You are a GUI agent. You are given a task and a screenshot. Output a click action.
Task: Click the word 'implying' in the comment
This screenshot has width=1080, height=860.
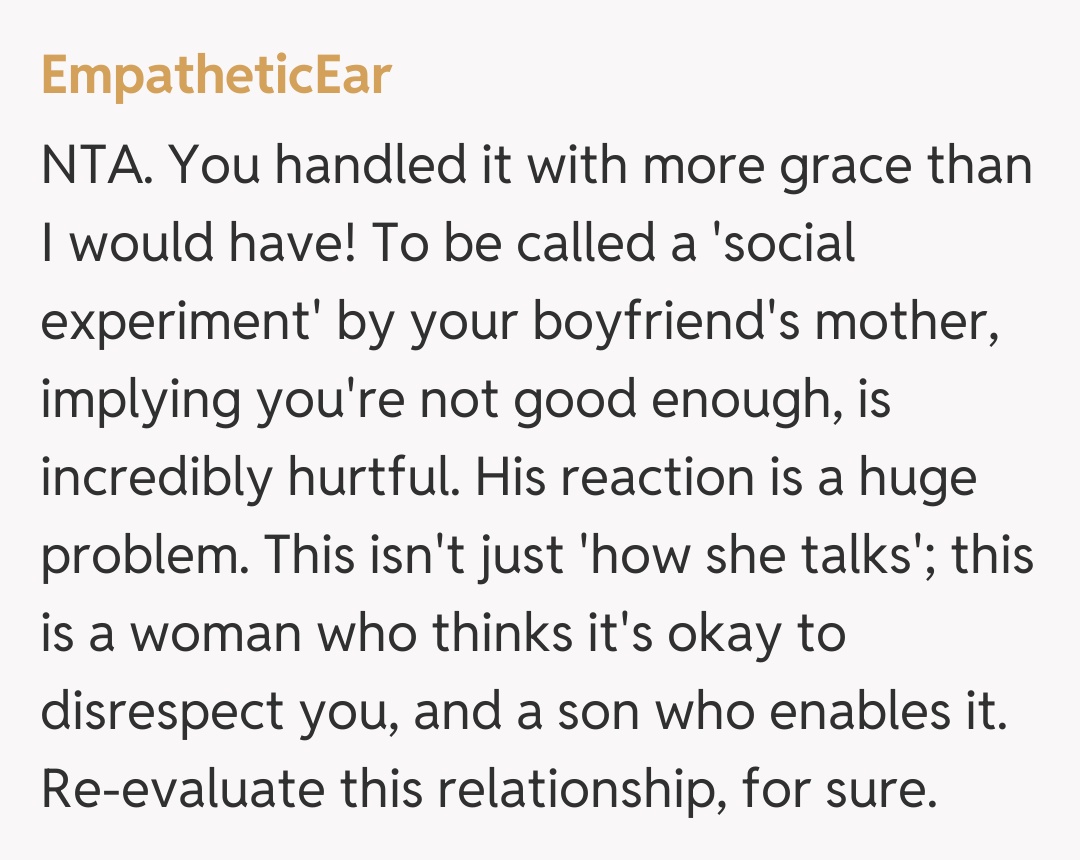(141, 400)
